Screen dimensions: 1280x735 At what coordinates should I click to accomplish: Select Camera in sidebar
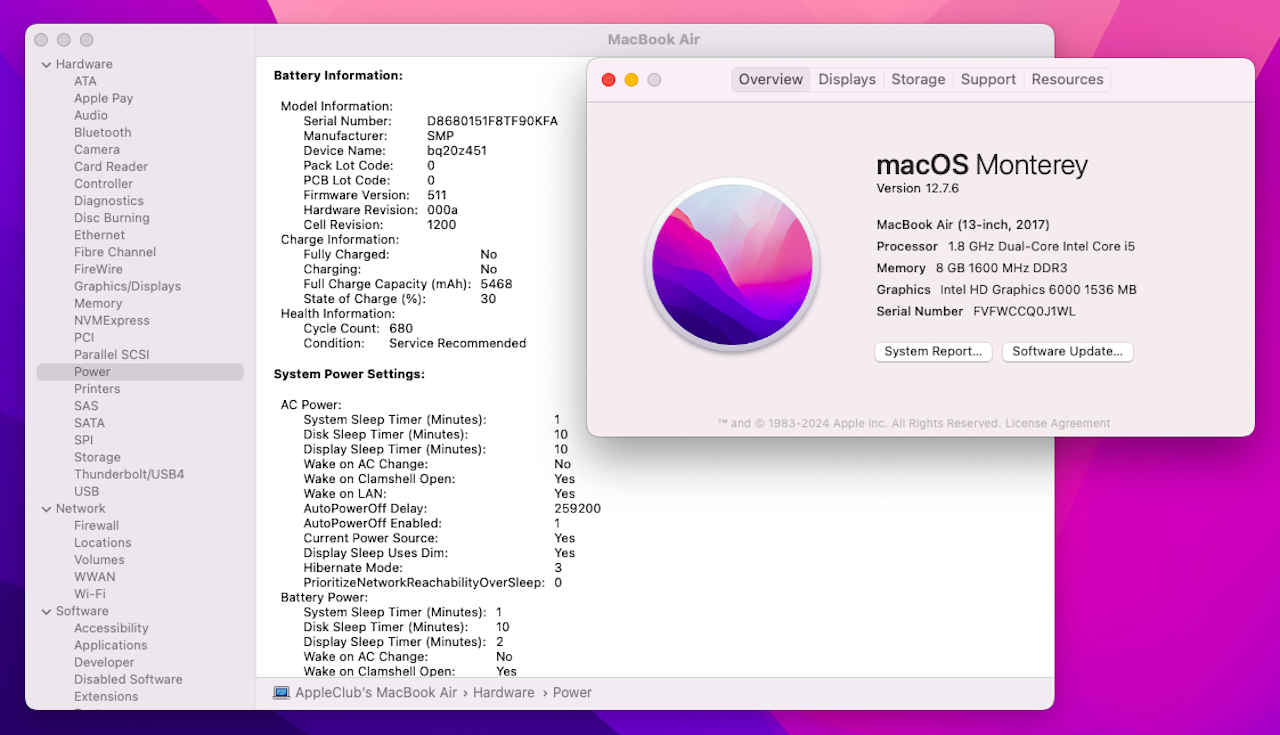(x=97, y=149)
